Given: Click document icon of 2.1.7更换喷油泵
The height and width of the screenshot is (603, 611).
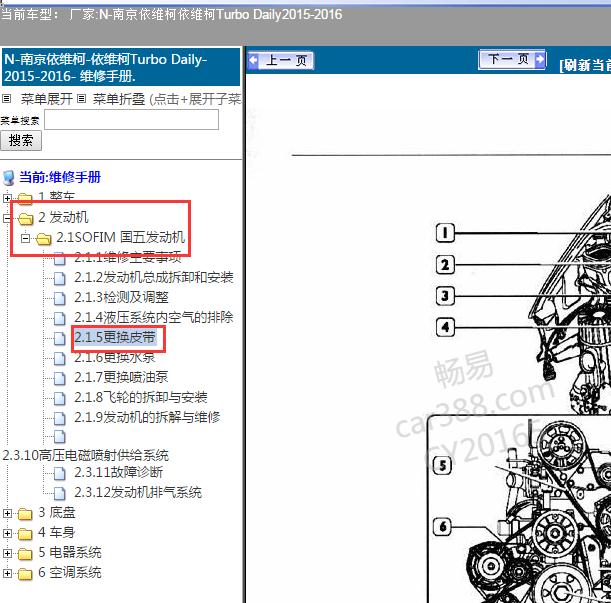Looking at the screenshot, I should [x=60, y=378].
